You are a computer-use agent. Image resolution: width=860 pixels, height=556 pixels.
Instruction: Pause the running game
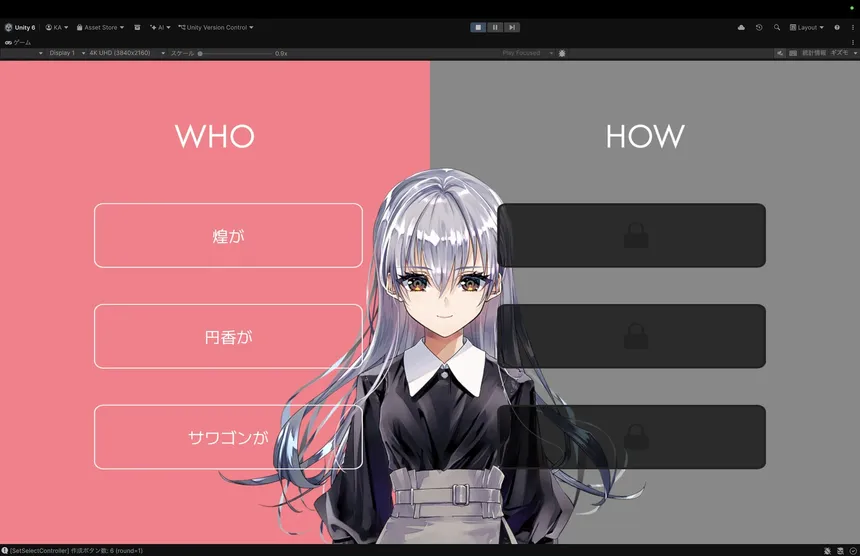click(495, 27)
